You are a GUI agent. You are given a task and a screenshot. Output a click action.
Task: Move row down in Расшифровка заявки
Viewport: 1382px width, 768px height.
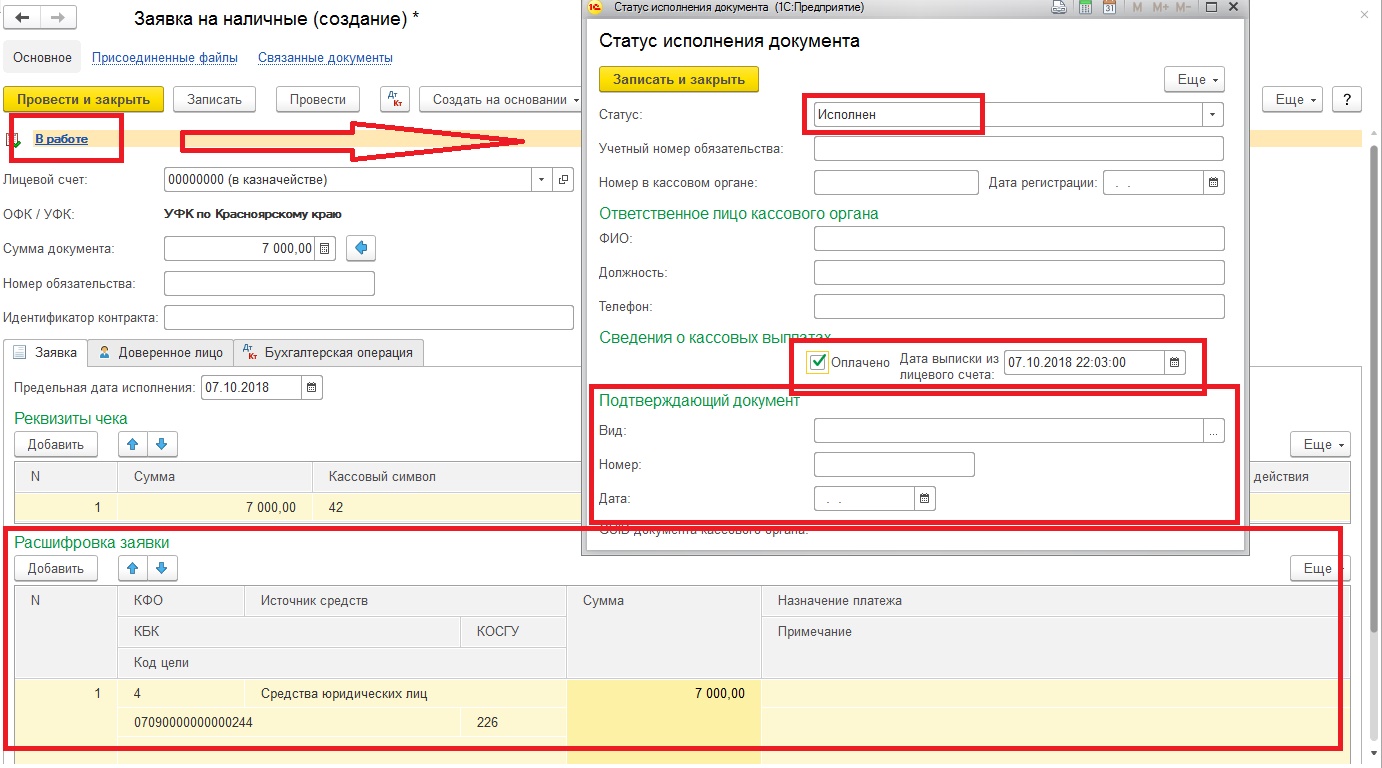pos(163,568)
